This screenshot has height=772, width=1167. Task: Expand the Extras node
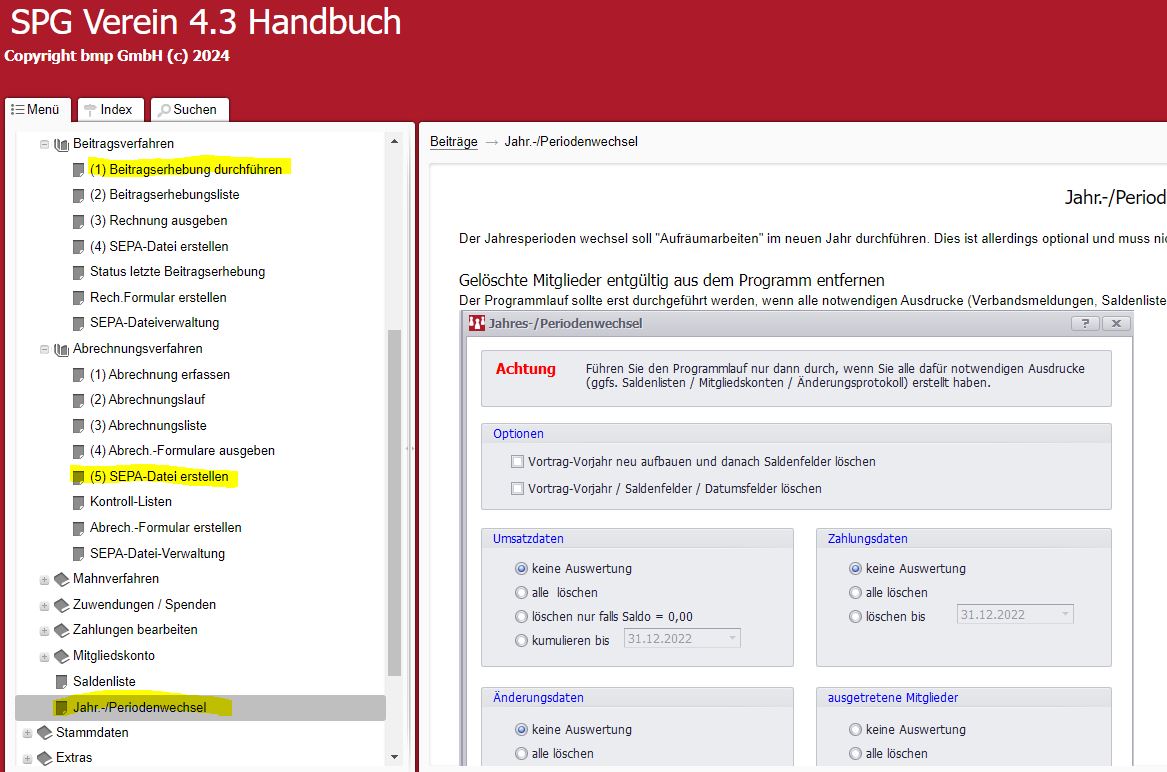point(28,759)
